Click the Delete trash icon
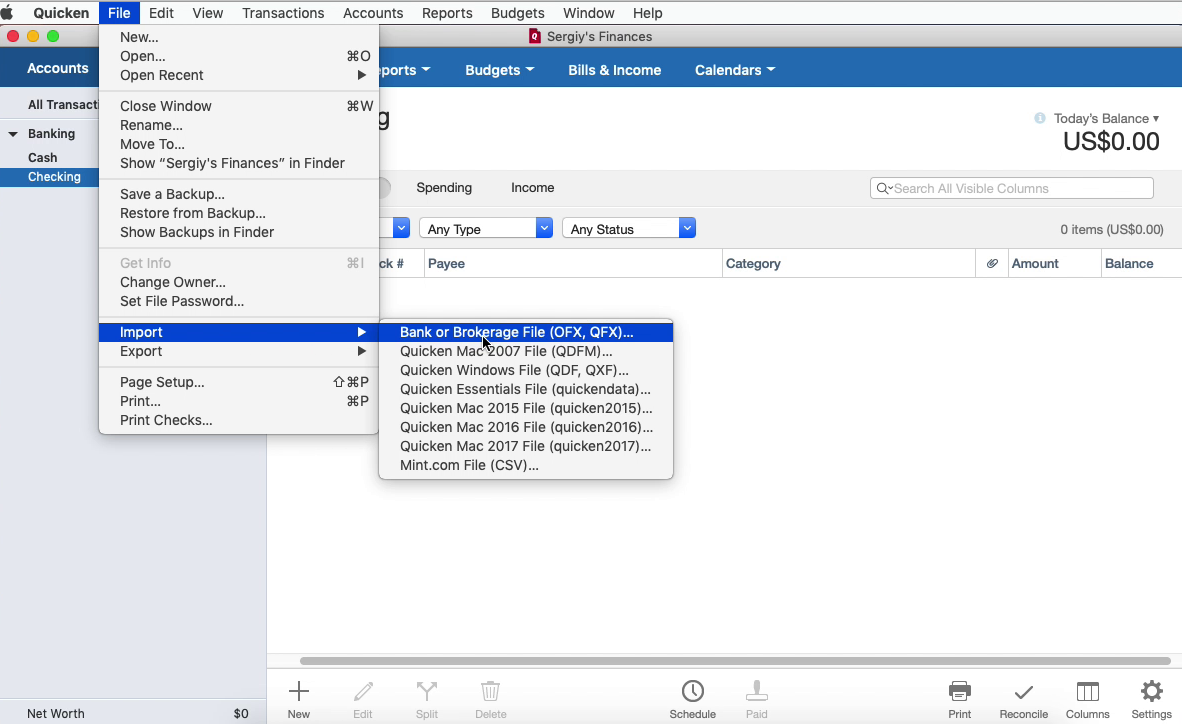This screenshot has height=724, width=1182. [x=491, y=691]
